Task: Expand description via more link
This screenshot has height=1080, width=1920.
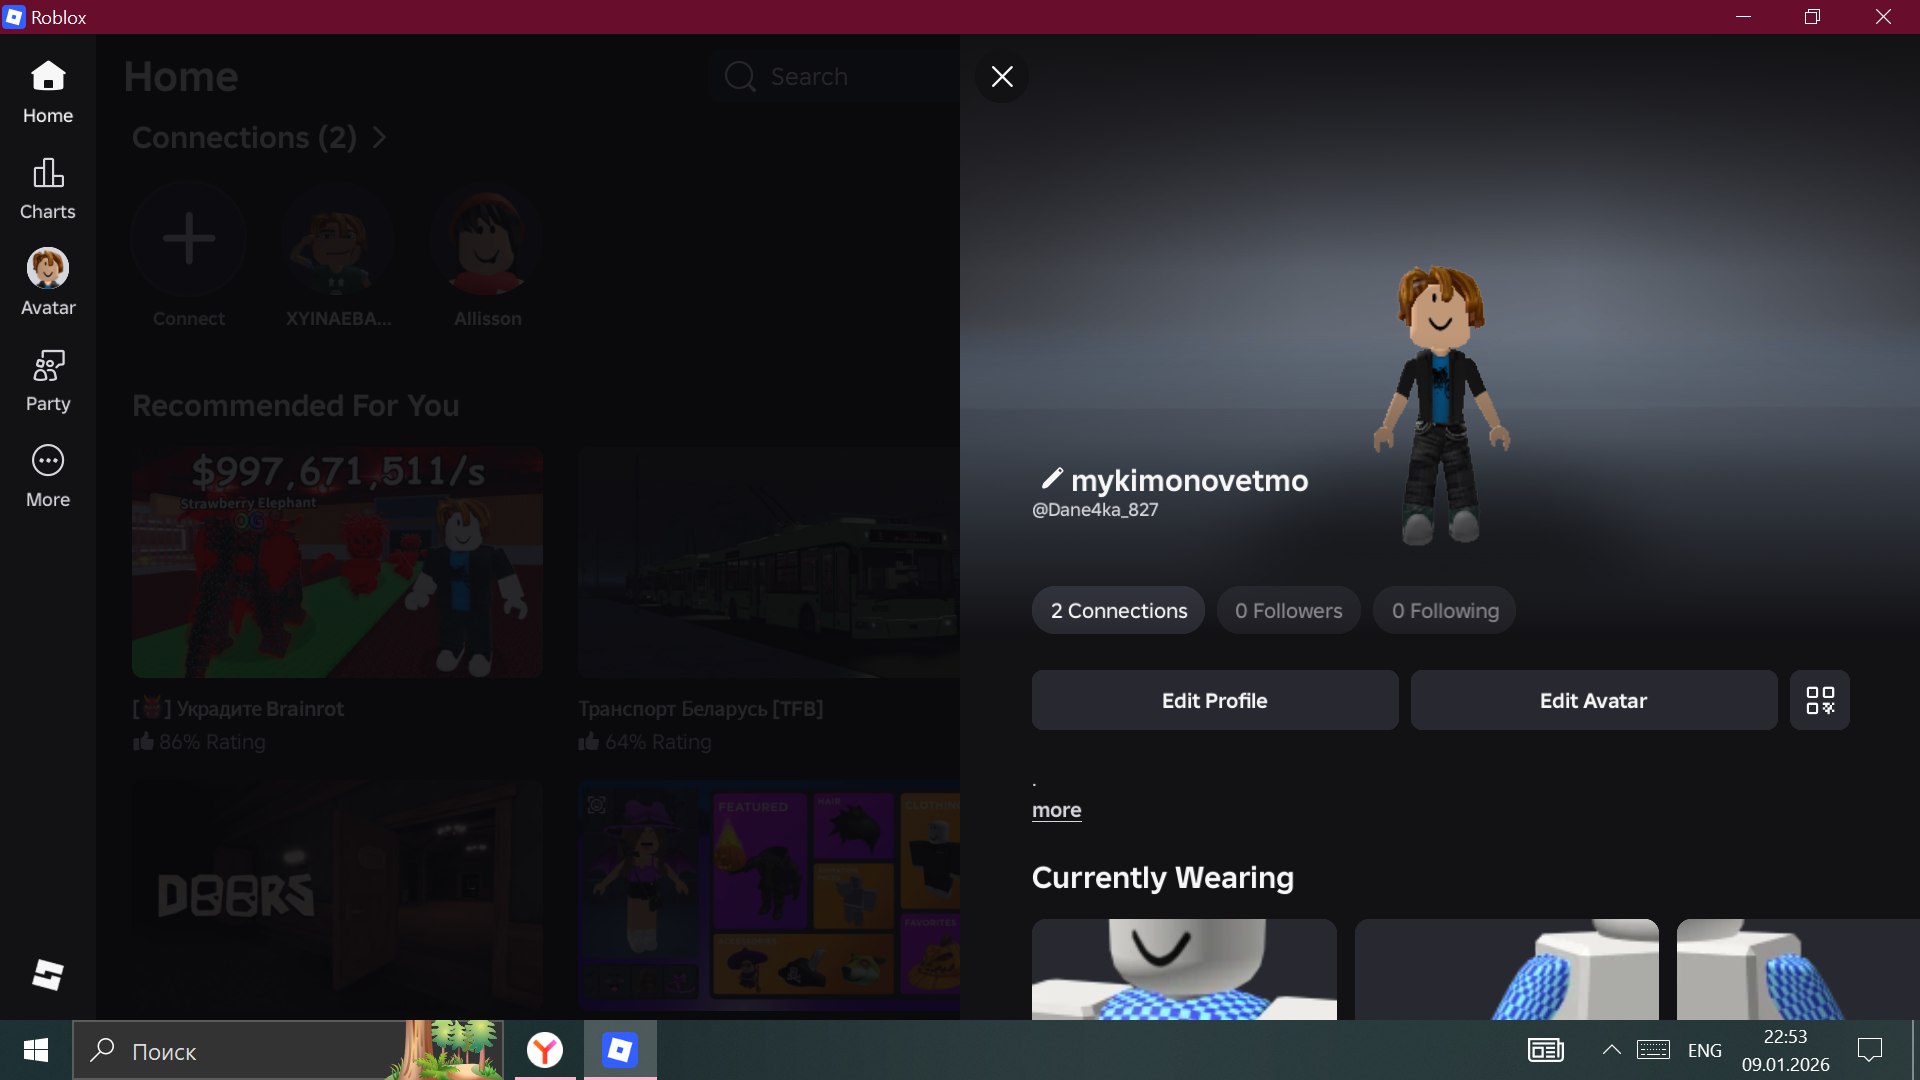Action: coord(1056,810)
